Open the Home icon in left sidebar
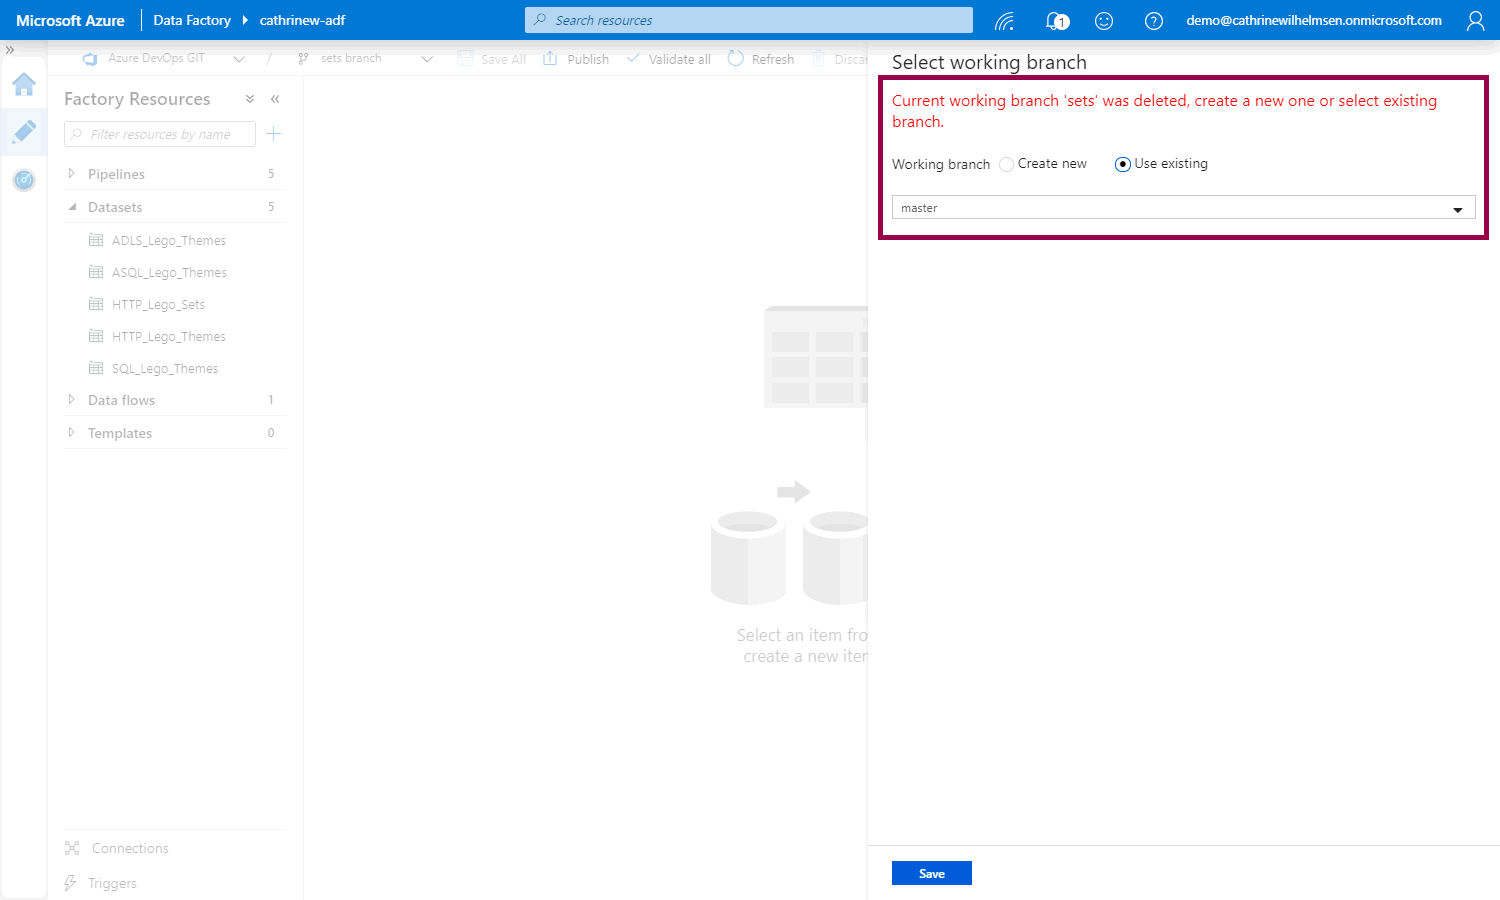 pos(24,85)
